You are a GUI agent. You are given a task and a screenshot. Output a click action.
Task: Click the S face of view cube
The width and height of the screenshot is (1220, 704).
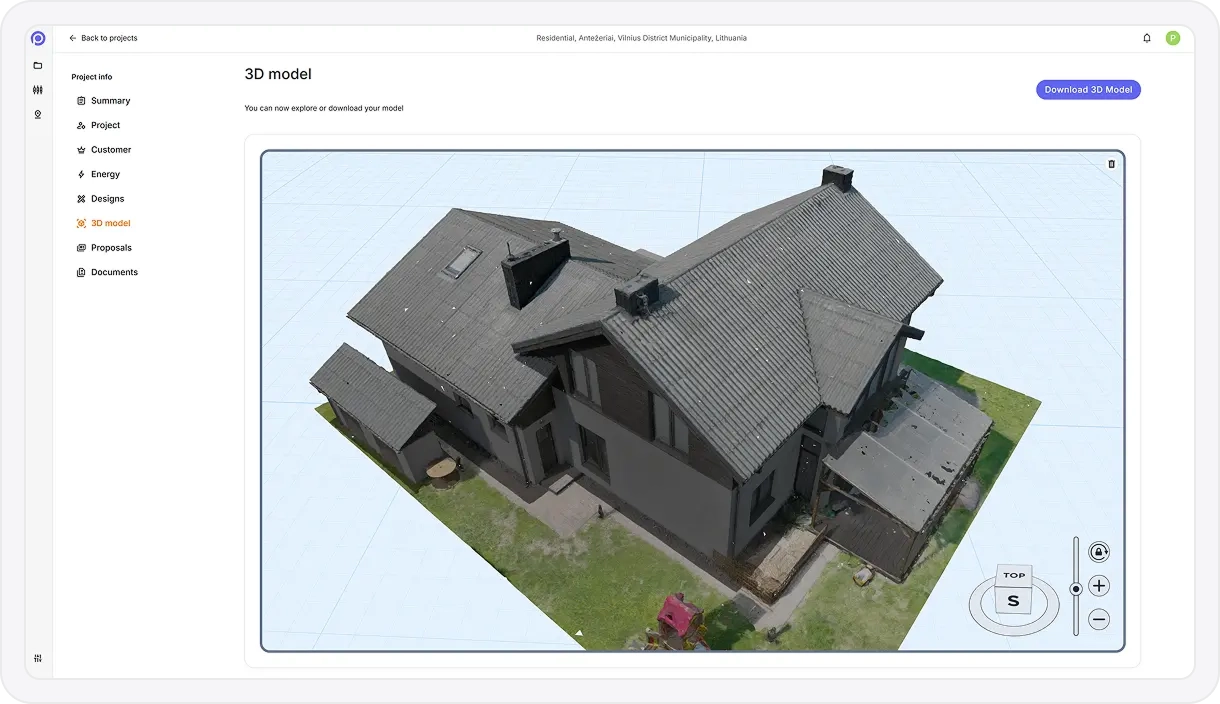point(1013,601)
